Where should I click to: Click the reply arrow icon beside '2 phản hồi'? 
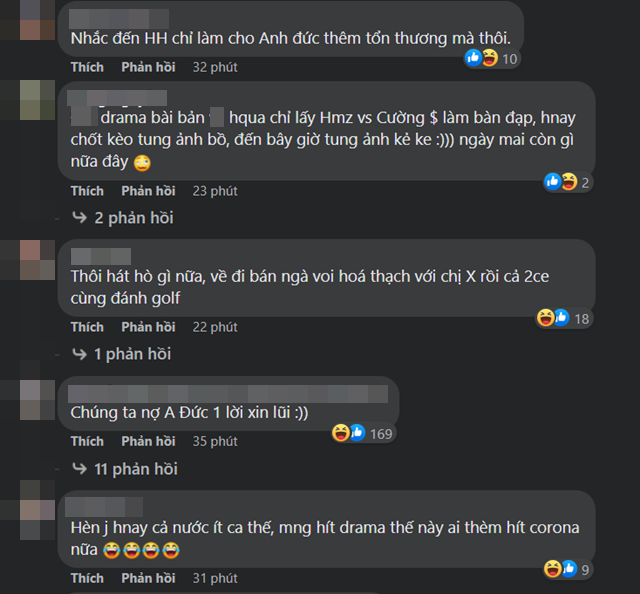[x=80, y=218]
